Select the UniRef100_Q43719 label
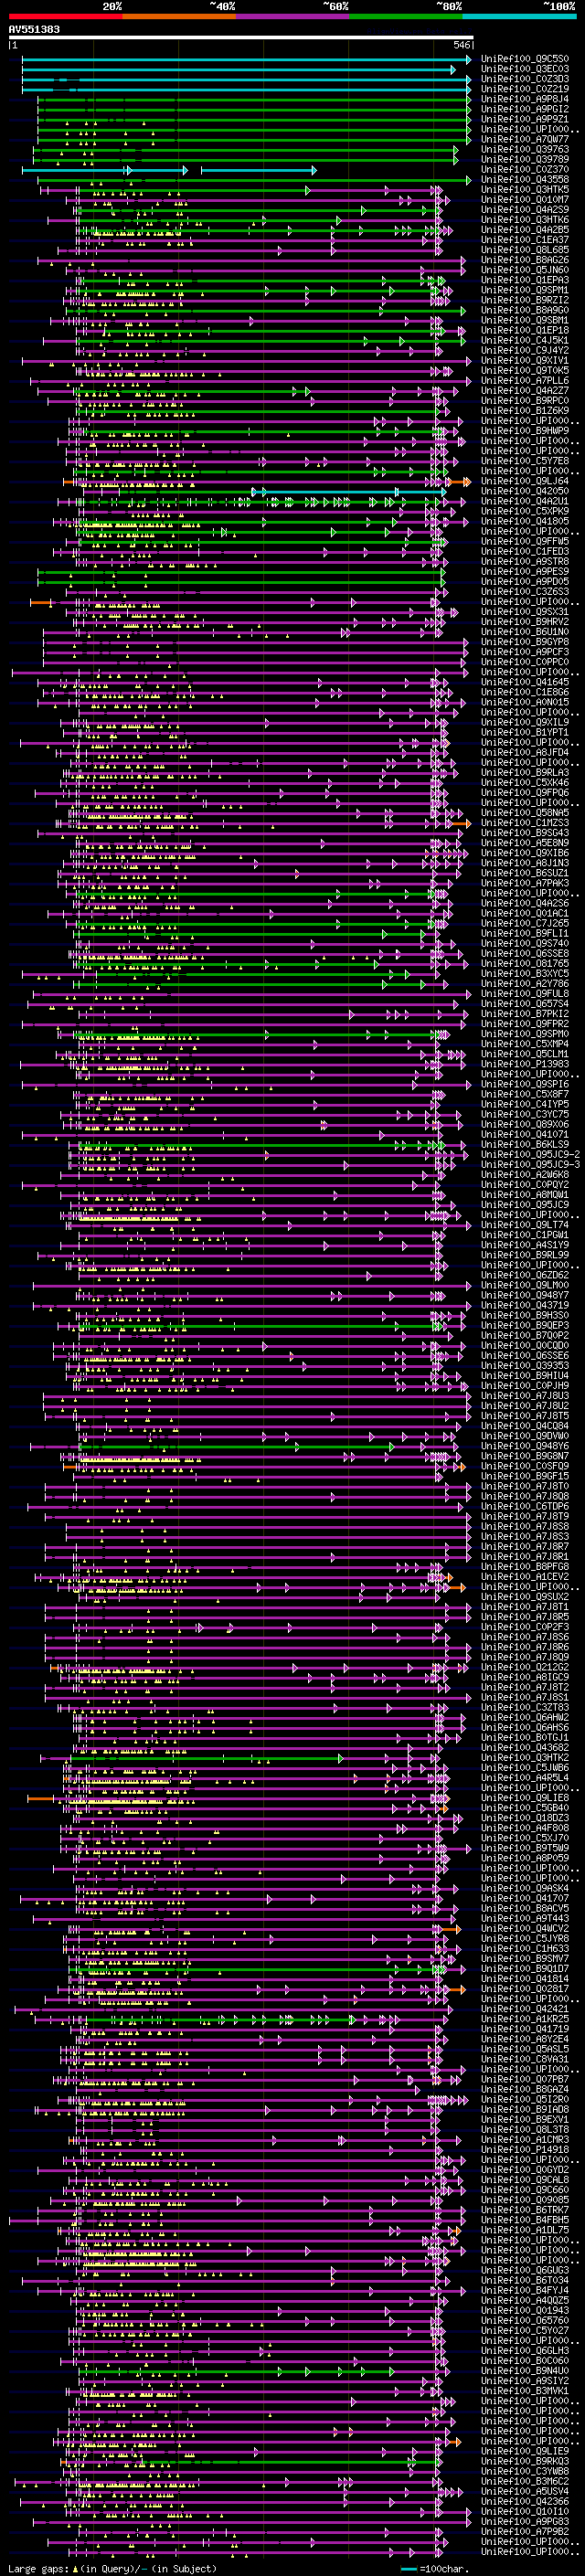The width and height of the screenshot is (585, 2576). click(524, 1305)
